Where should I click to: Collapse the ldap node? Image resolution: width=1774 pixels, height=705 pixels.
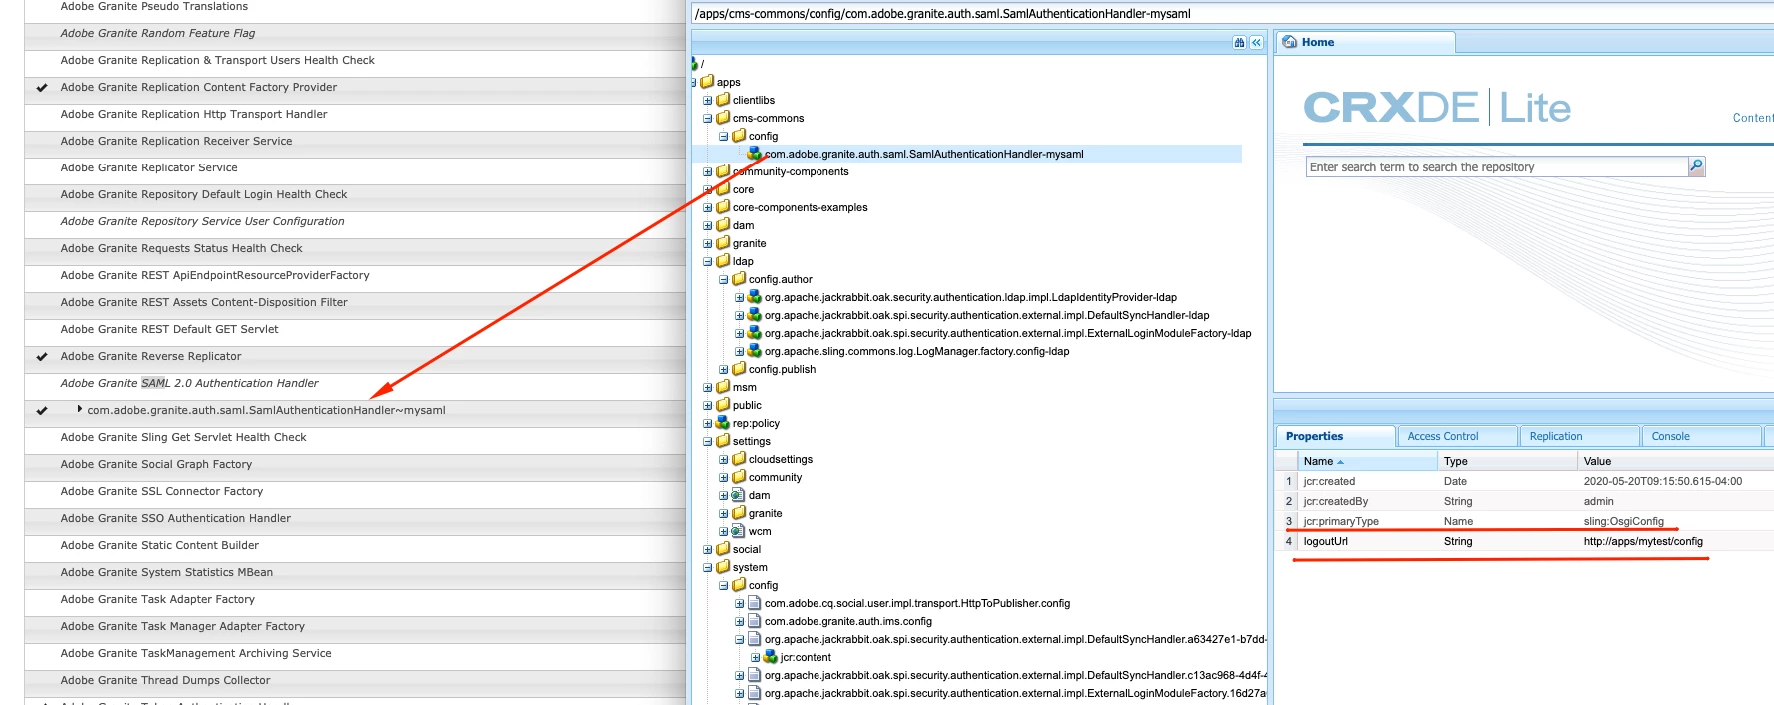pyautogui.click(x=708, y=262)
